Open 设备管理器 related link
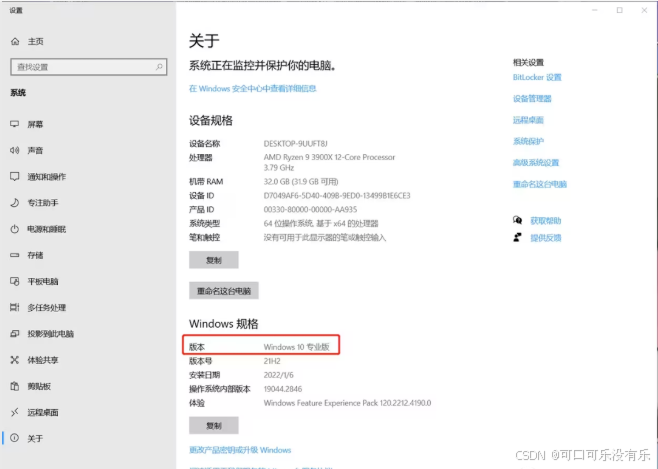The height and width of the screenshot is (469, 658). (x=532, y=99)
